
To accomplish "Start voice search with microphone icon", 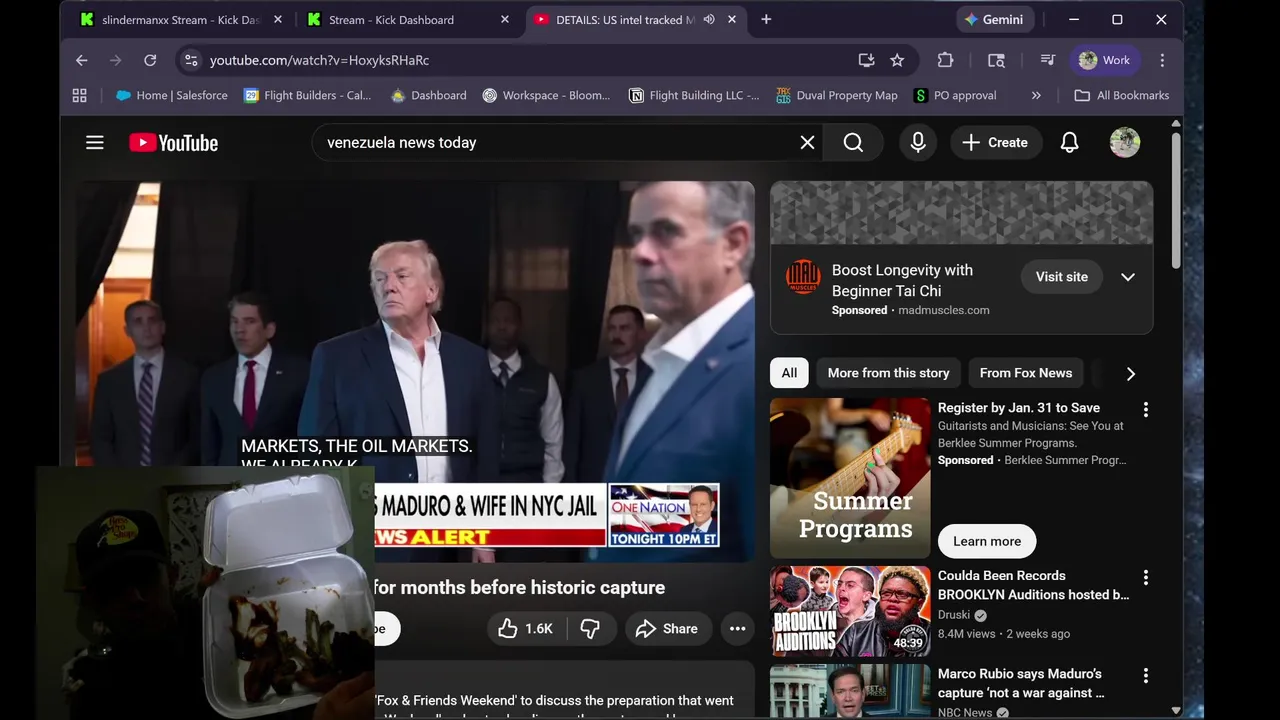I will click(918, 143).
